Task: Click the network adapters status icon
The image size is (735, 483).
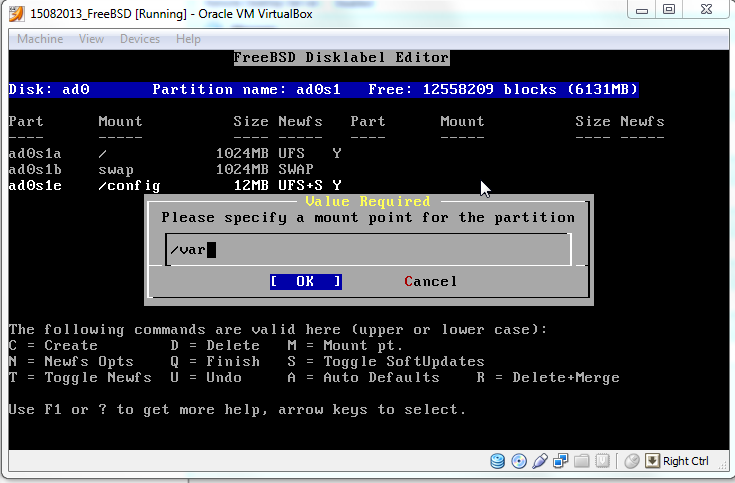Action: point(559,461)
